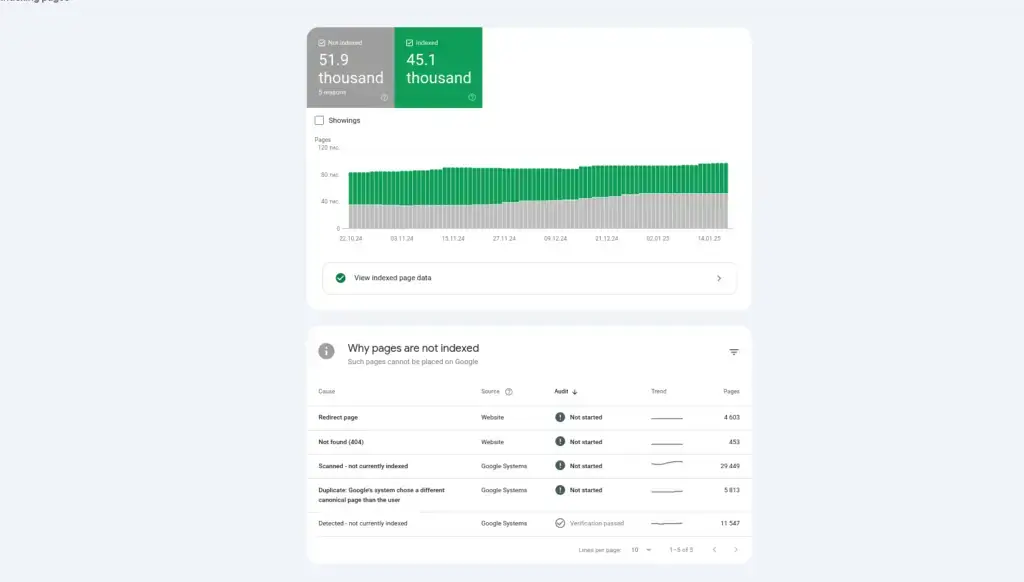This screenshot has width=1024, height=582.
Task: Toggle the Not indexed checkbox
Action: point(322,43)
